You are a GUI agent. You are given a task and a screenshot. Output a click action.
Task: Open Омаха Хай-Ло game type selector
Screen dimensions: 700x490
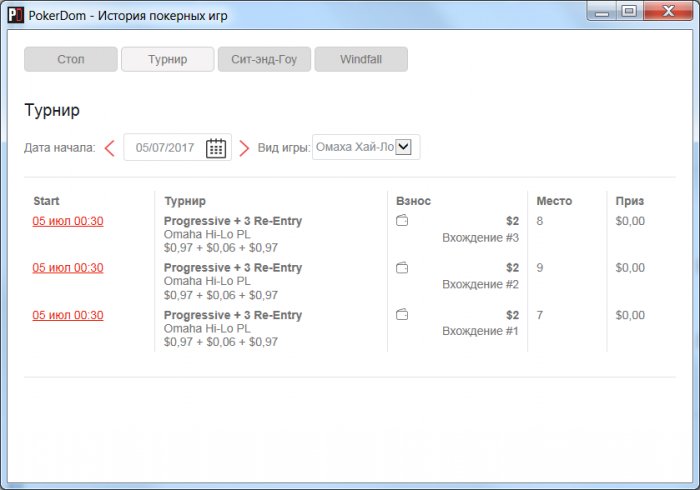[366, 147]
